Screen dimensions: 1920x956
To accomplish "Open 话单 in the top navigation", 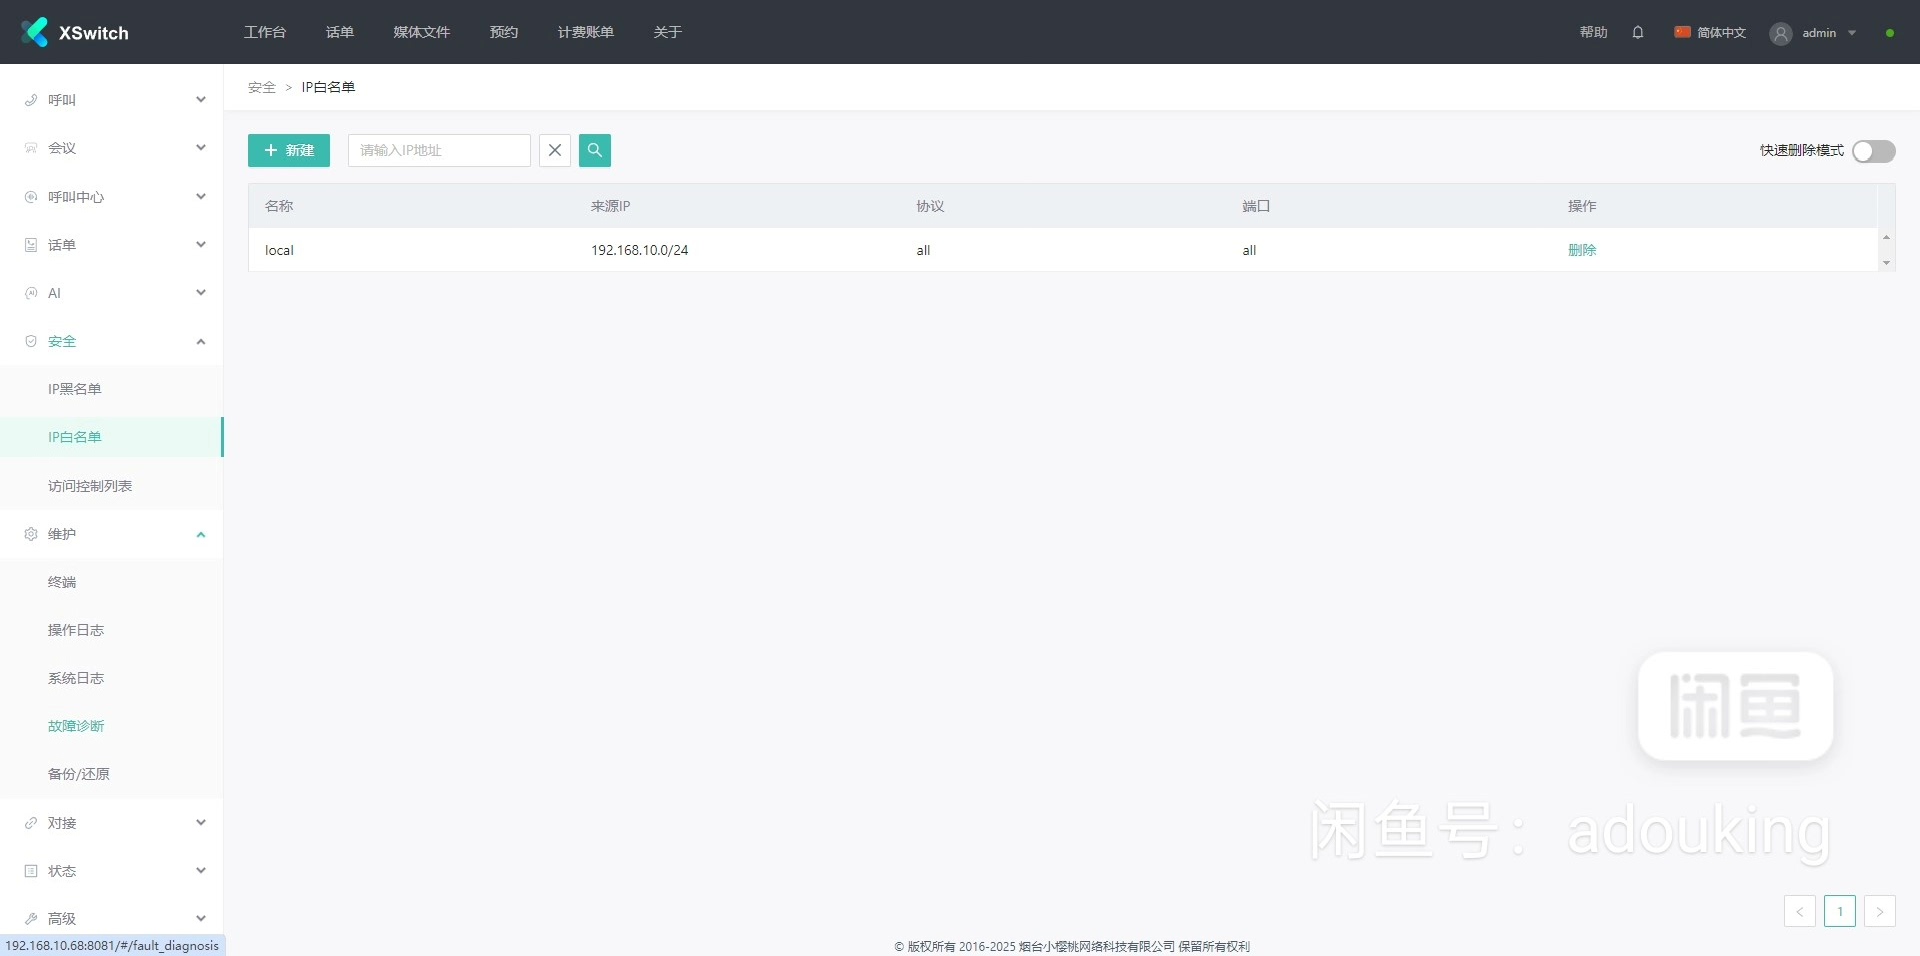I will pos(340,32).
